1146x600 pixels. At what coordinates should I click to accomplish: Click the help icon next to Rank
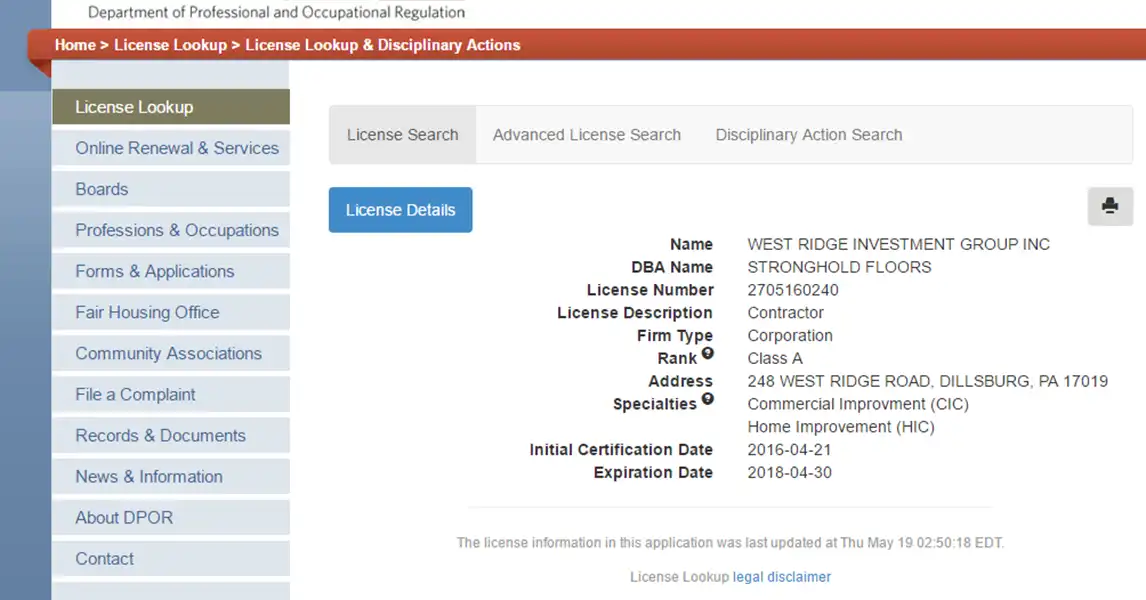707,354
